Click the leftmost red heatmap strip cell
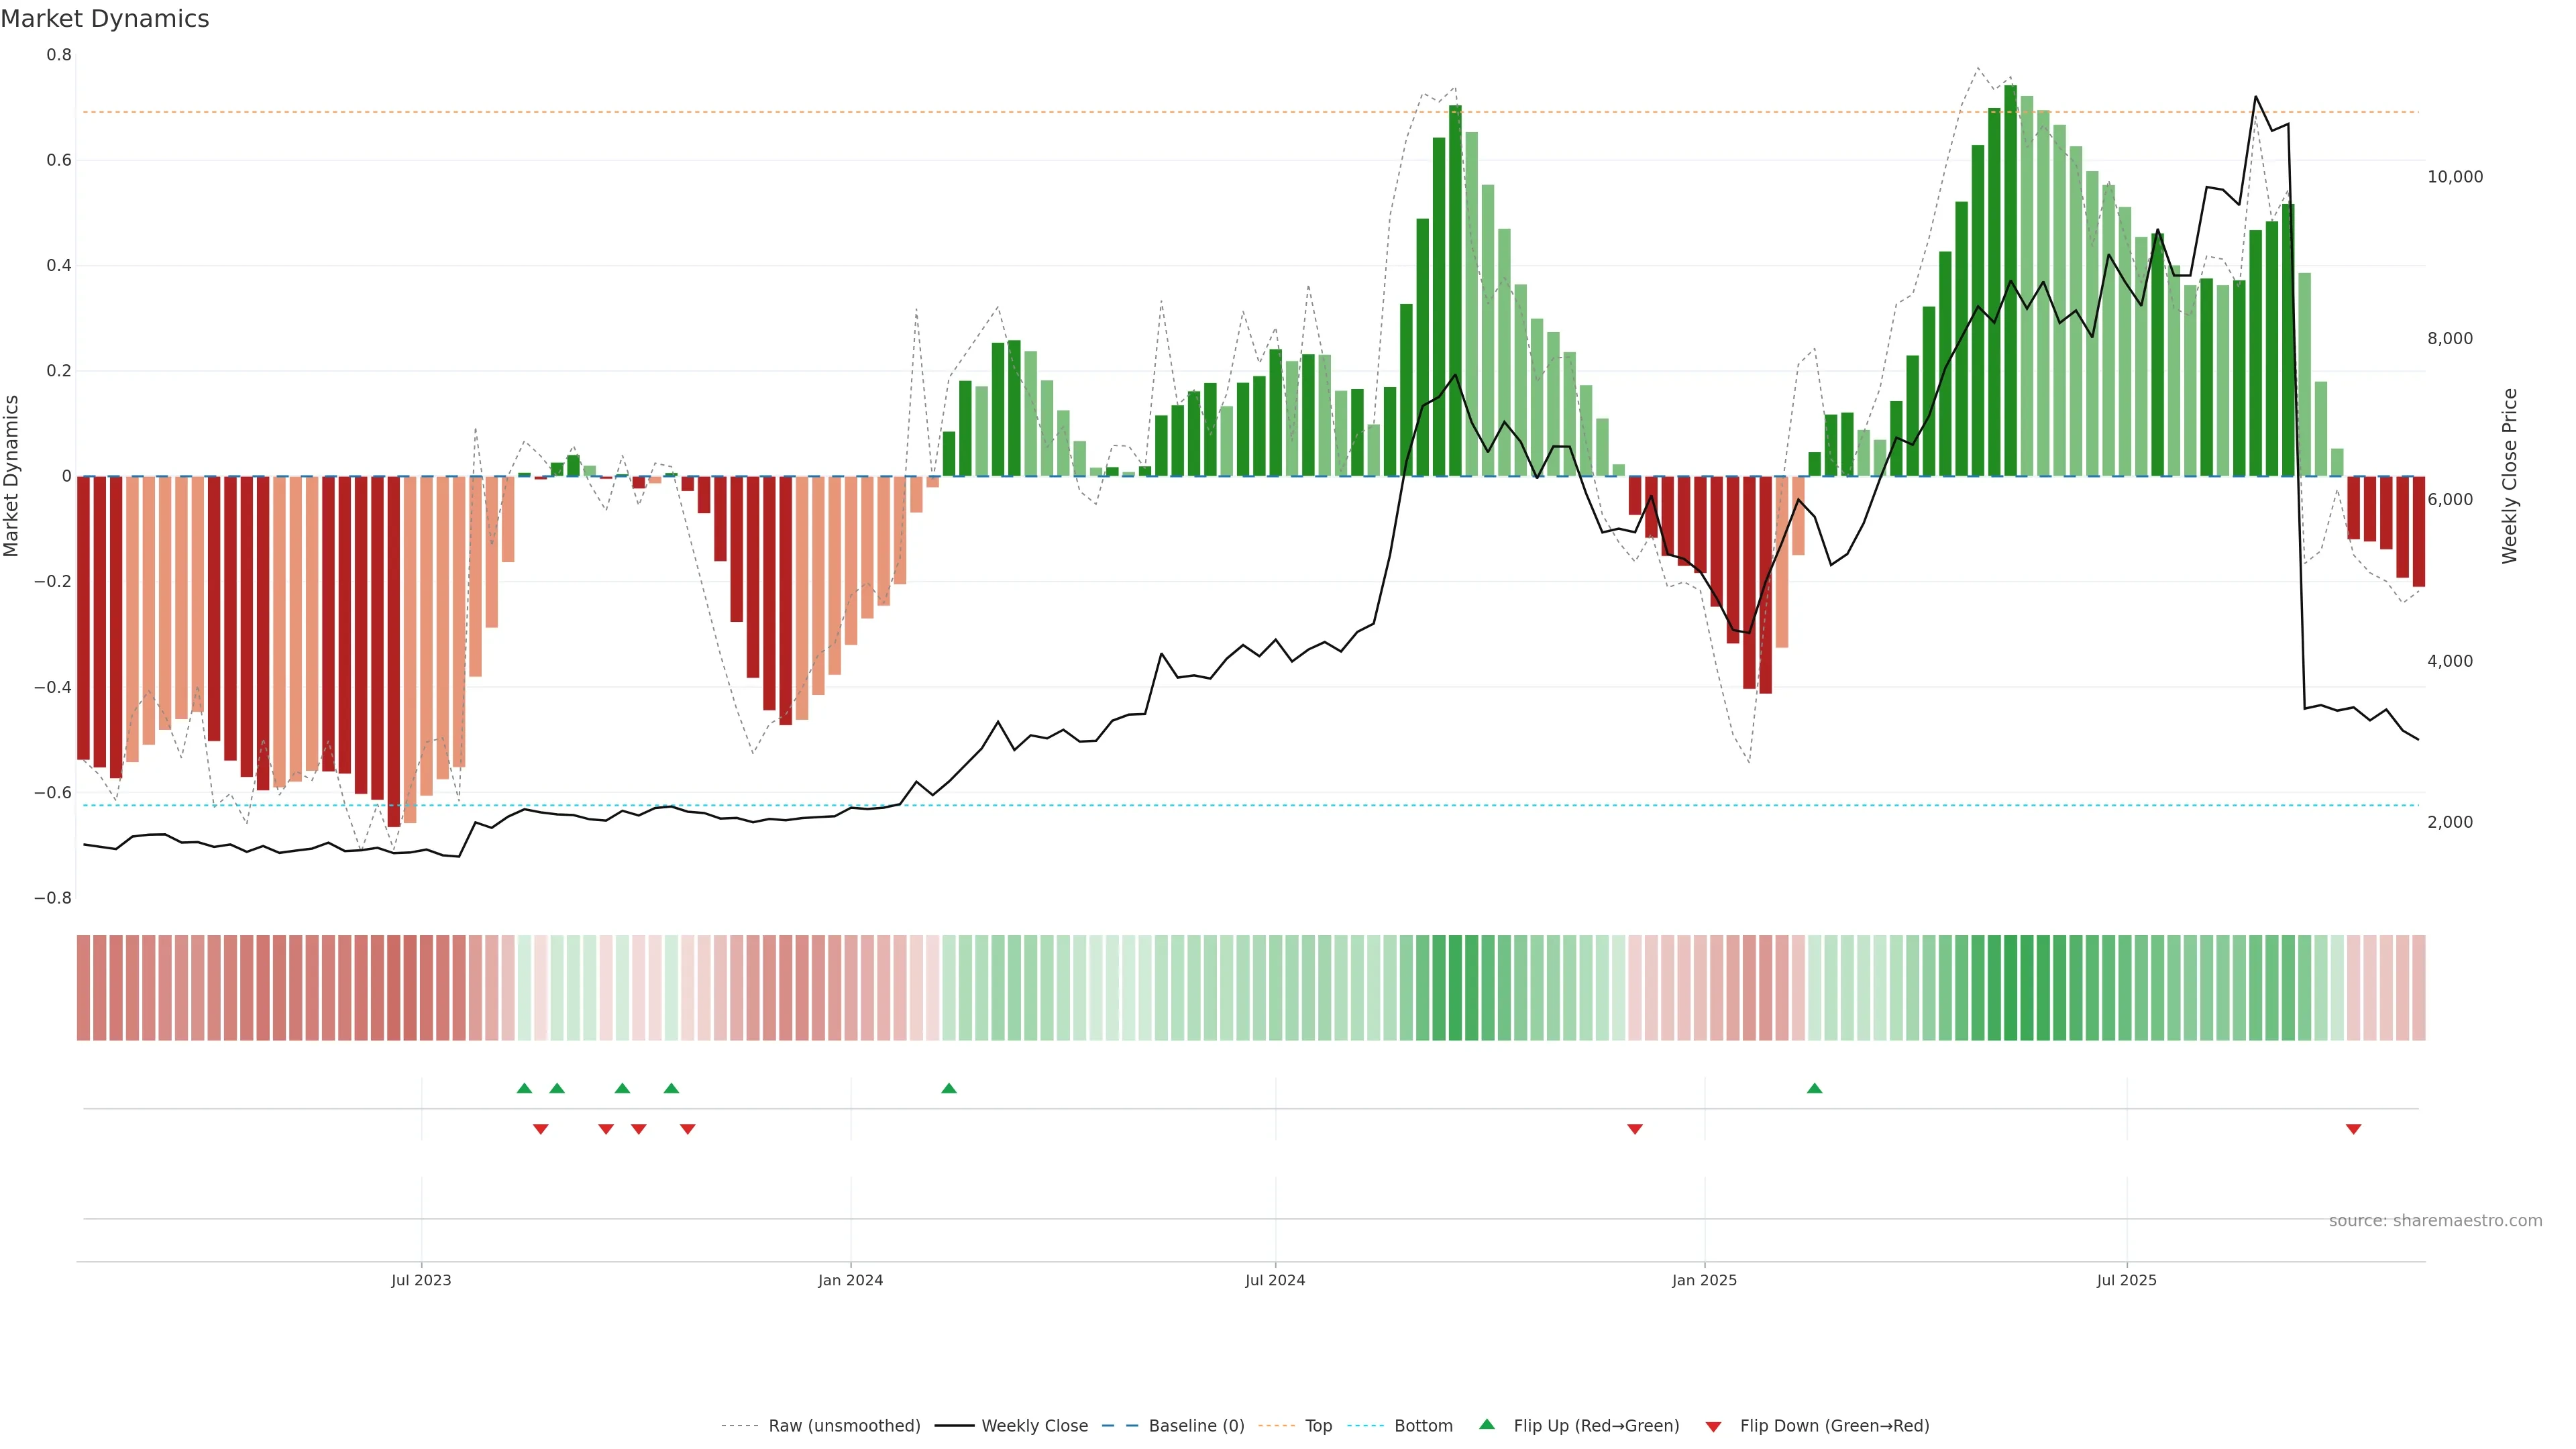Screen dimensions: 2576x1449 pos(83,988)
